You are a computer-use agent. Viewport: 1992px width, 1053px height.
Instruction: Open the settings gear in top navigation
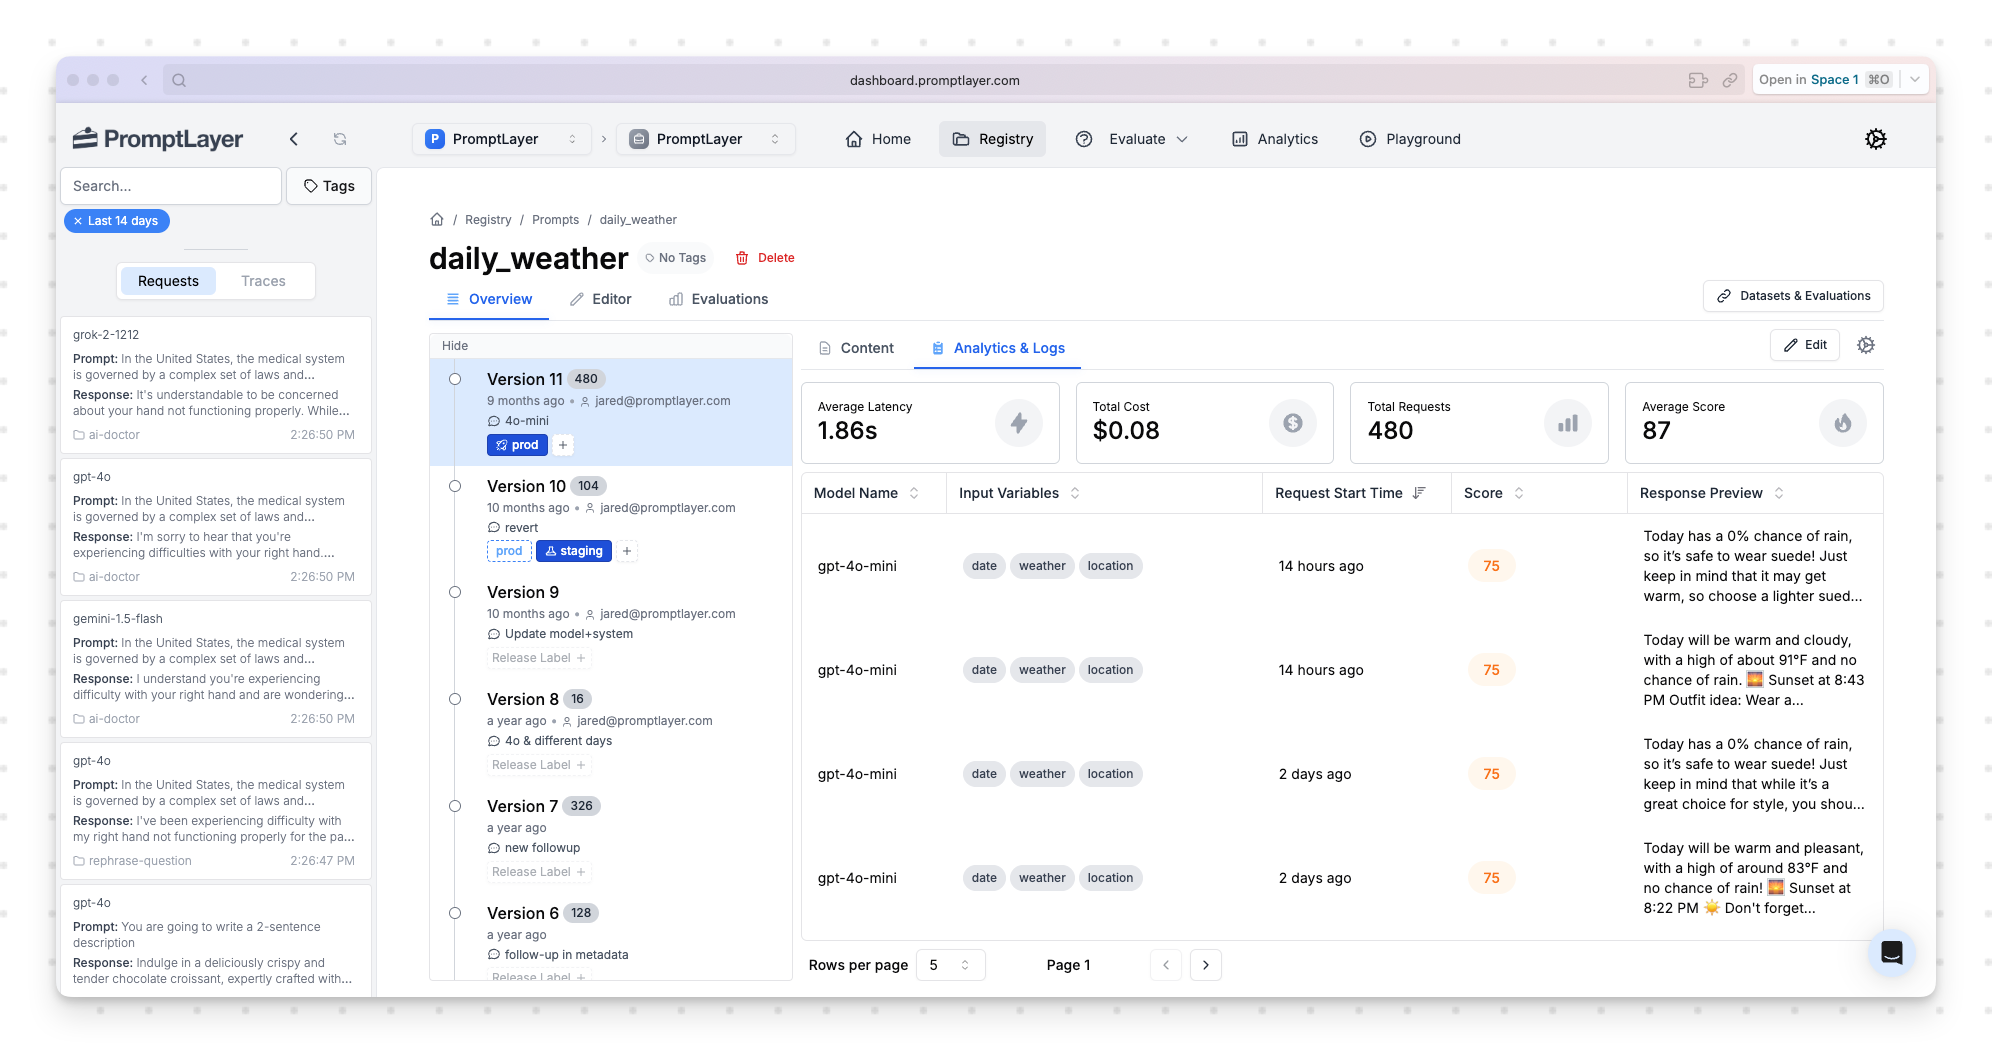(x=1876, y=139)
